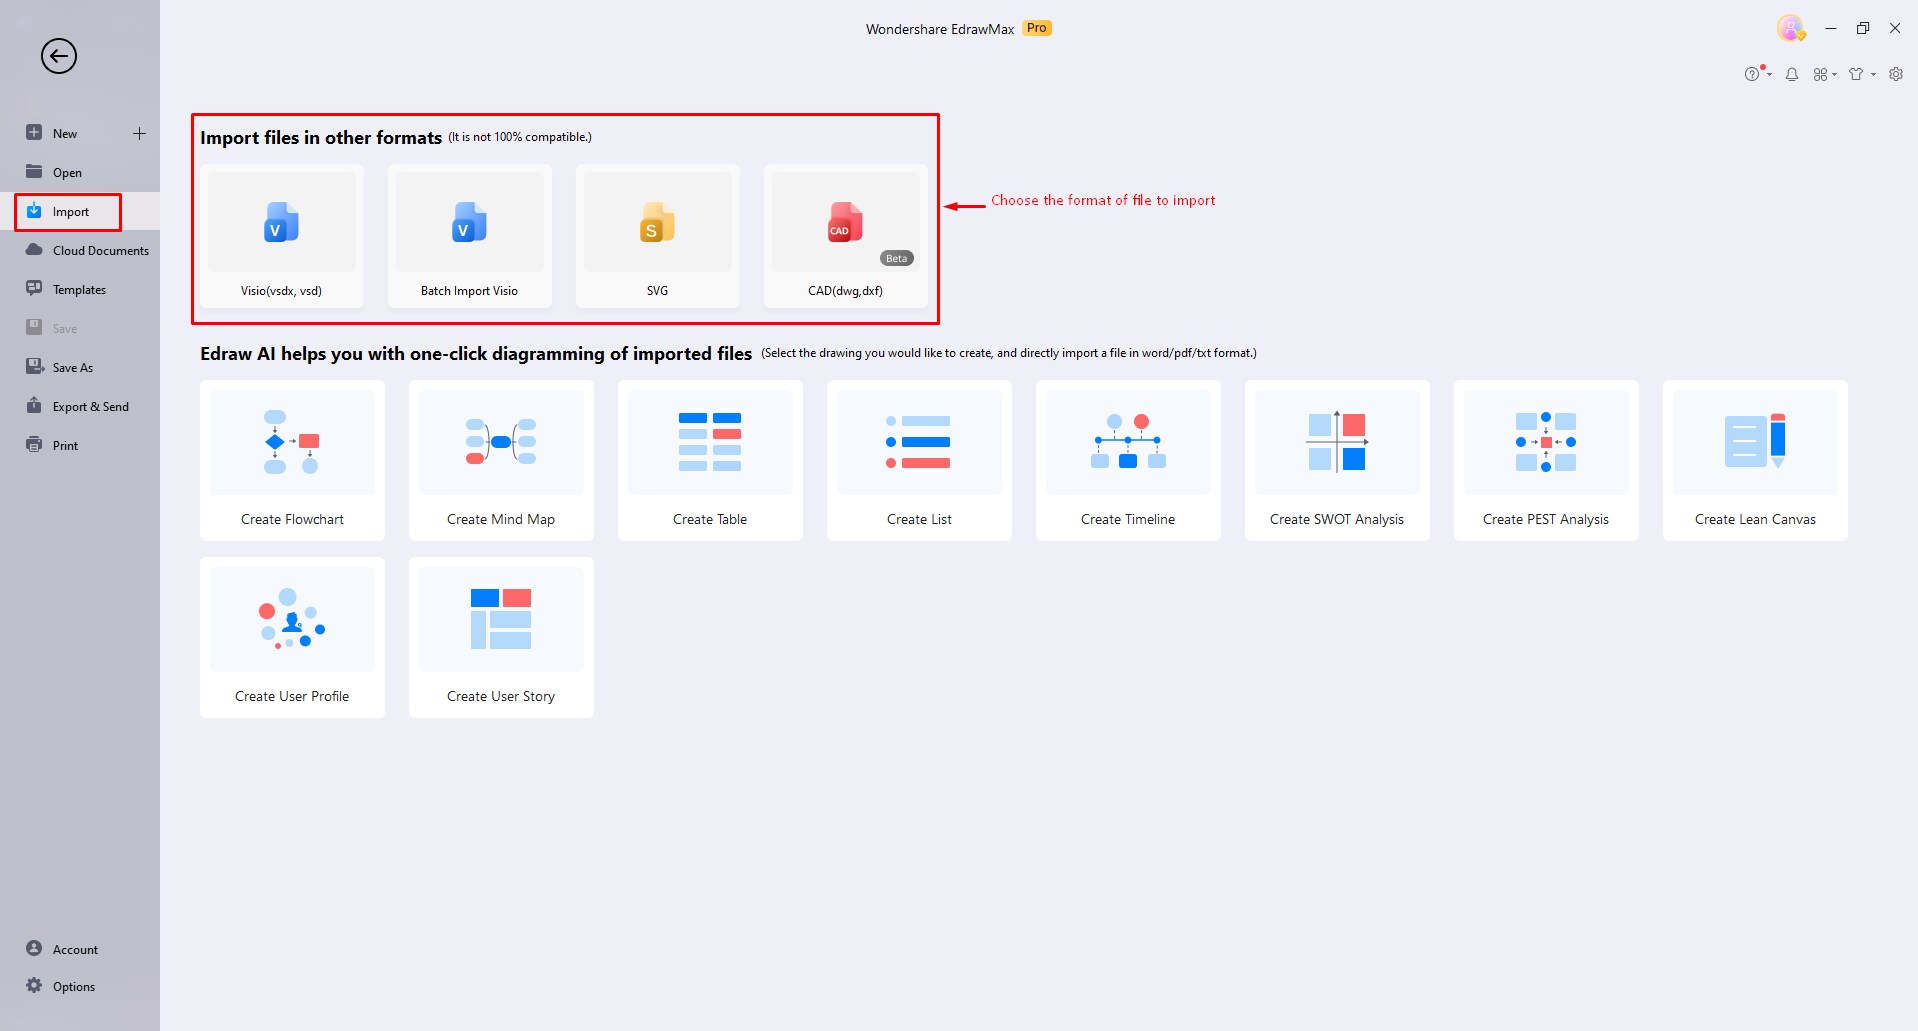
Task: Go back using the circled arrow icon
Action: tap(59, 56)
